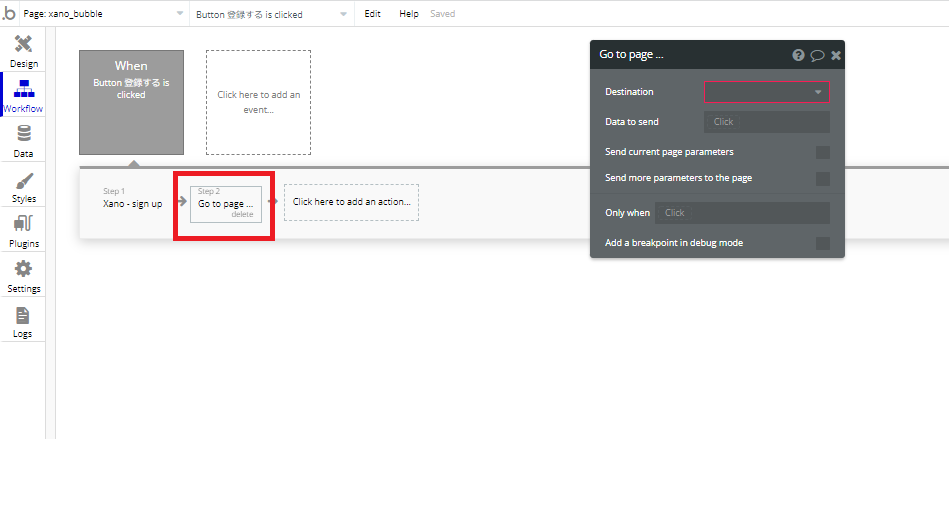The height and width of the screenshot is (524, 949).
Task: Open the Styles brush icon
Action: [x=24, y=181]
